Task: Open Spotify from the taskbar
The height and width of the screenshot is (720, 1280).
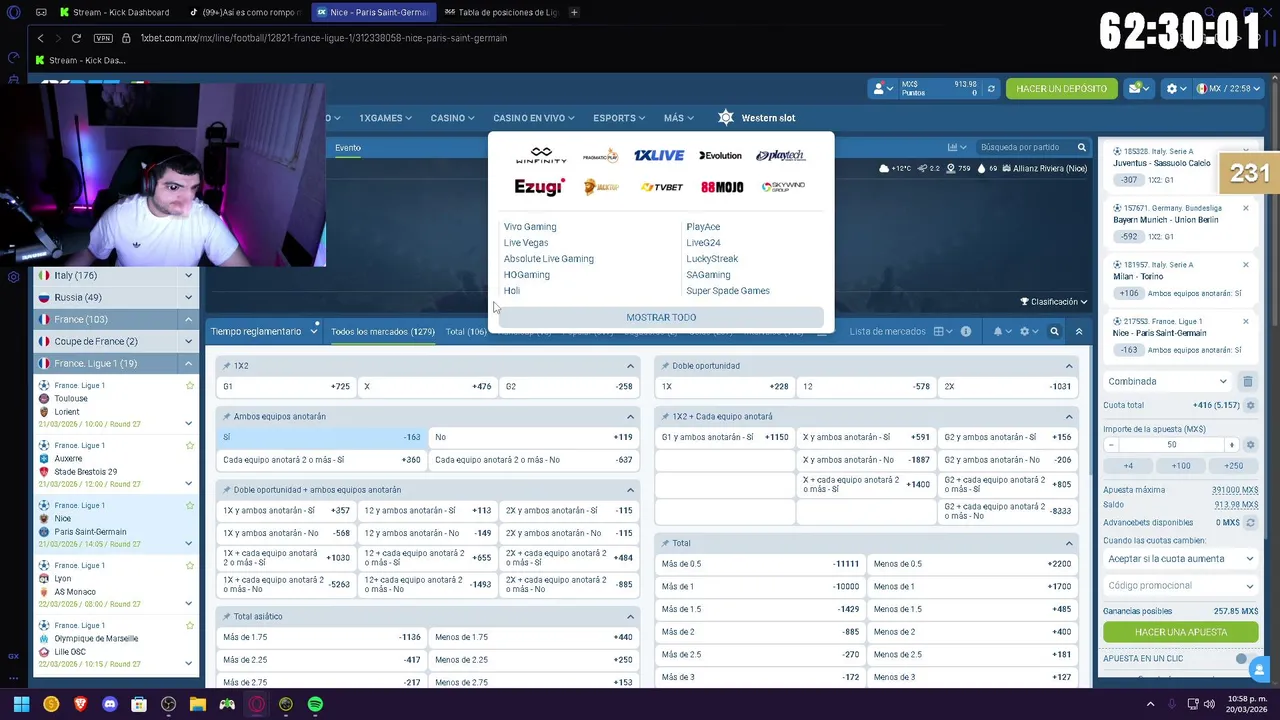Action: click(315, 704)
